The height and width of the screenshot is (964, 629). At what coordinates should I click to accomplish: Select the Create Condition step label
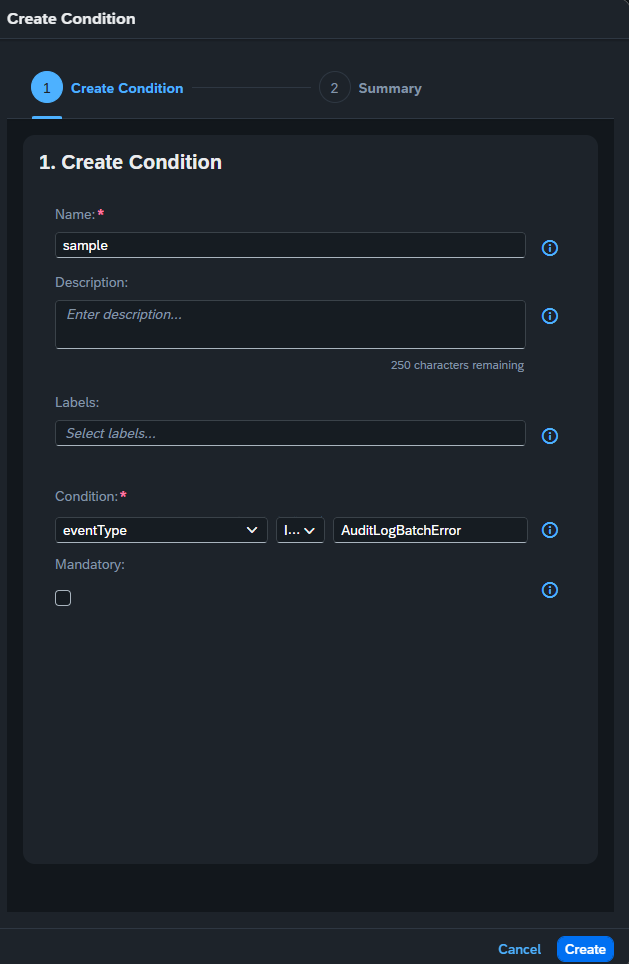pos(127,89)
